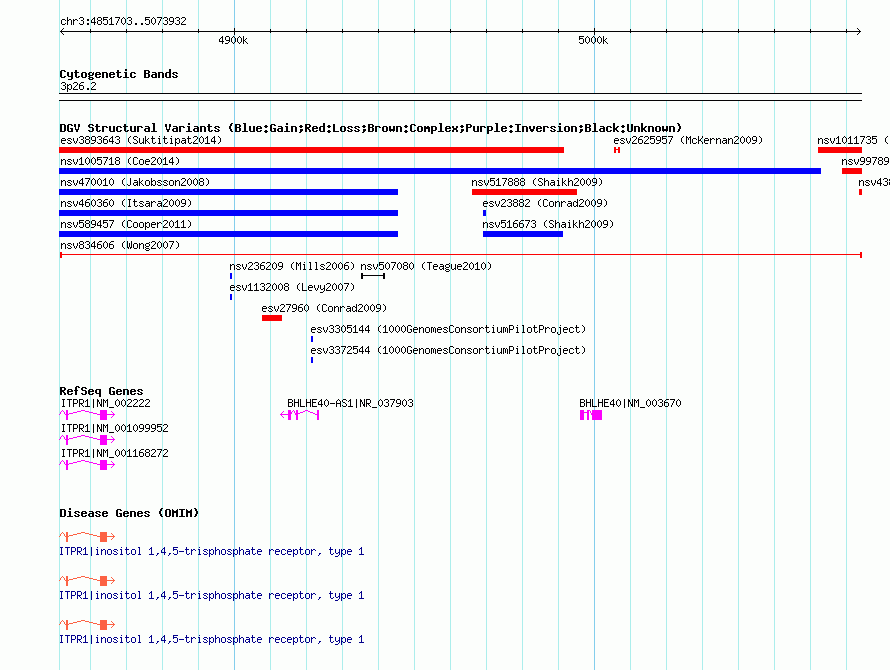Click the nsv517888 (Shaikh2009) label
890x670 pixels.
[x=537, y=182]
